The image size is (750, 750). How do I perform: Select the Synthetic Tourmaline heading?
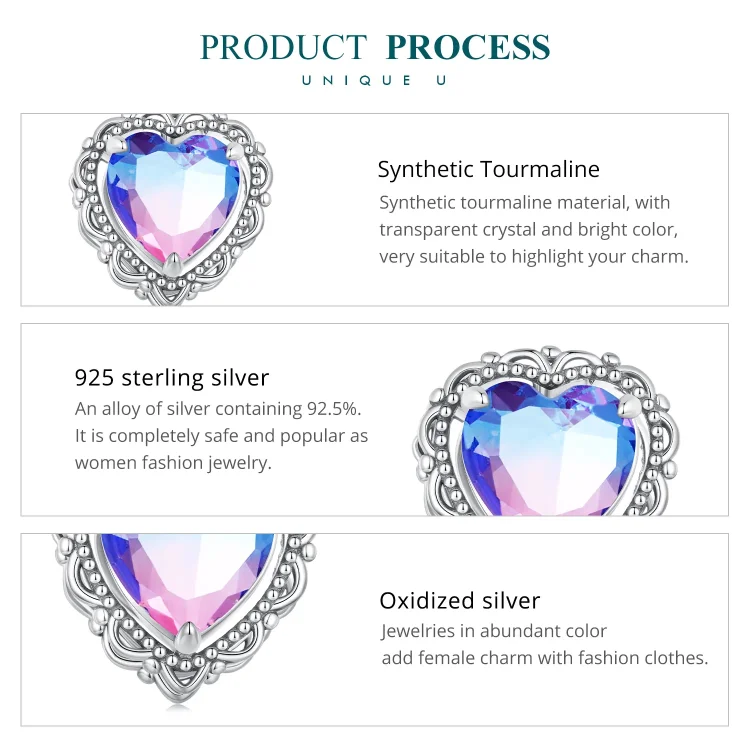pyautogui.click(x=488, y=169)
